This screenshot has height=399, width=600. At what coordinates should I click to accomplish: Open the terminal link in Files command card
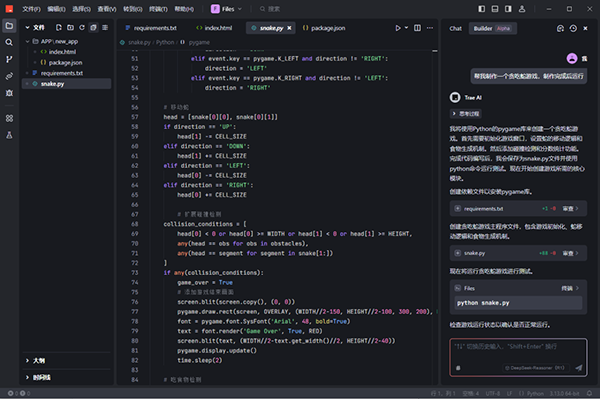click(570, 288)
